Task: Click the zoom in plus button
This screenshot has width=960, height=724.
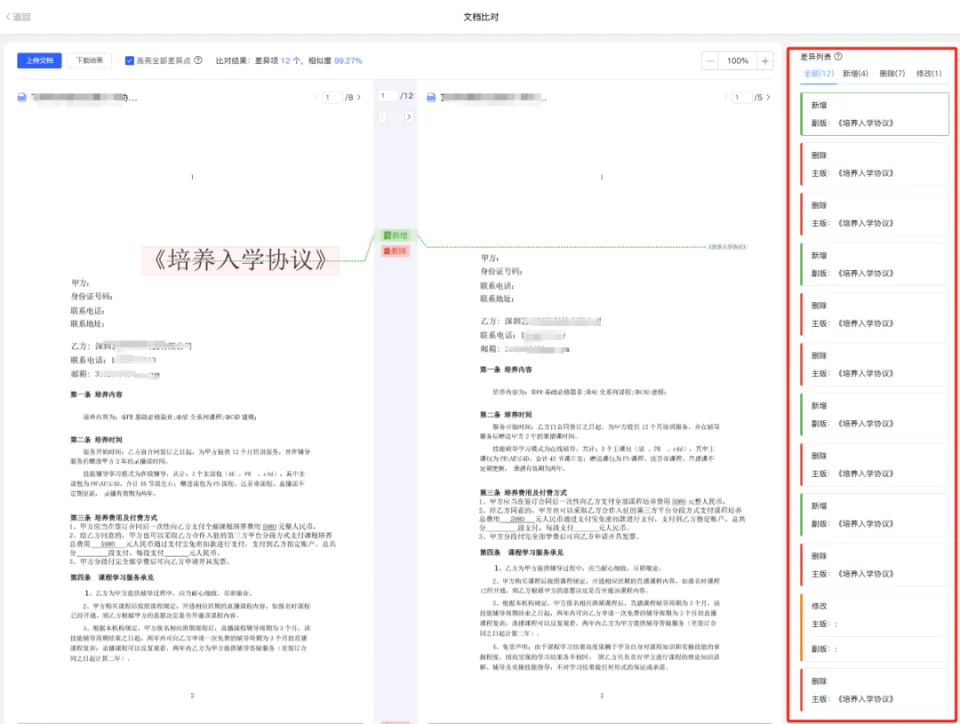Action: [x=765, y=61]
